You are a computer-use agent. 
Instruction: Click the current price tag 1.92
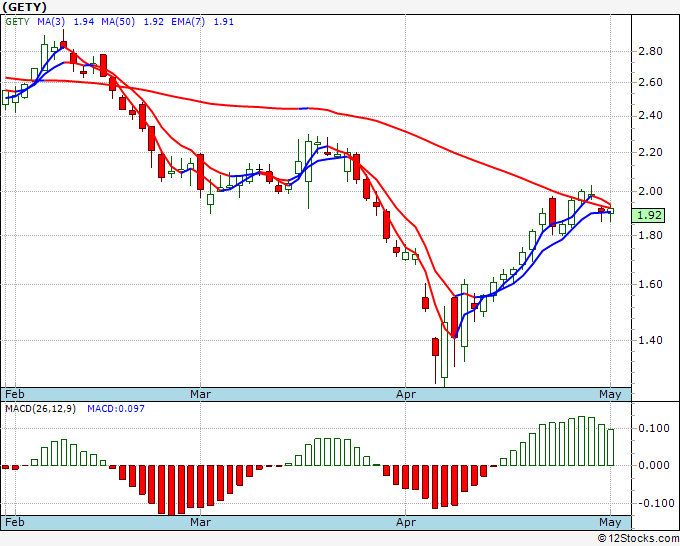coord(648,215)
